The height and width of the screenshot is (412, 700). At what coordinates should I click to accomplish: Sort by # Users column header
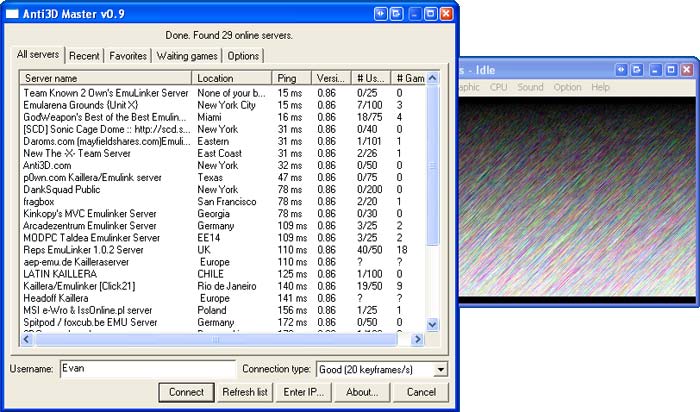point(371,78)
